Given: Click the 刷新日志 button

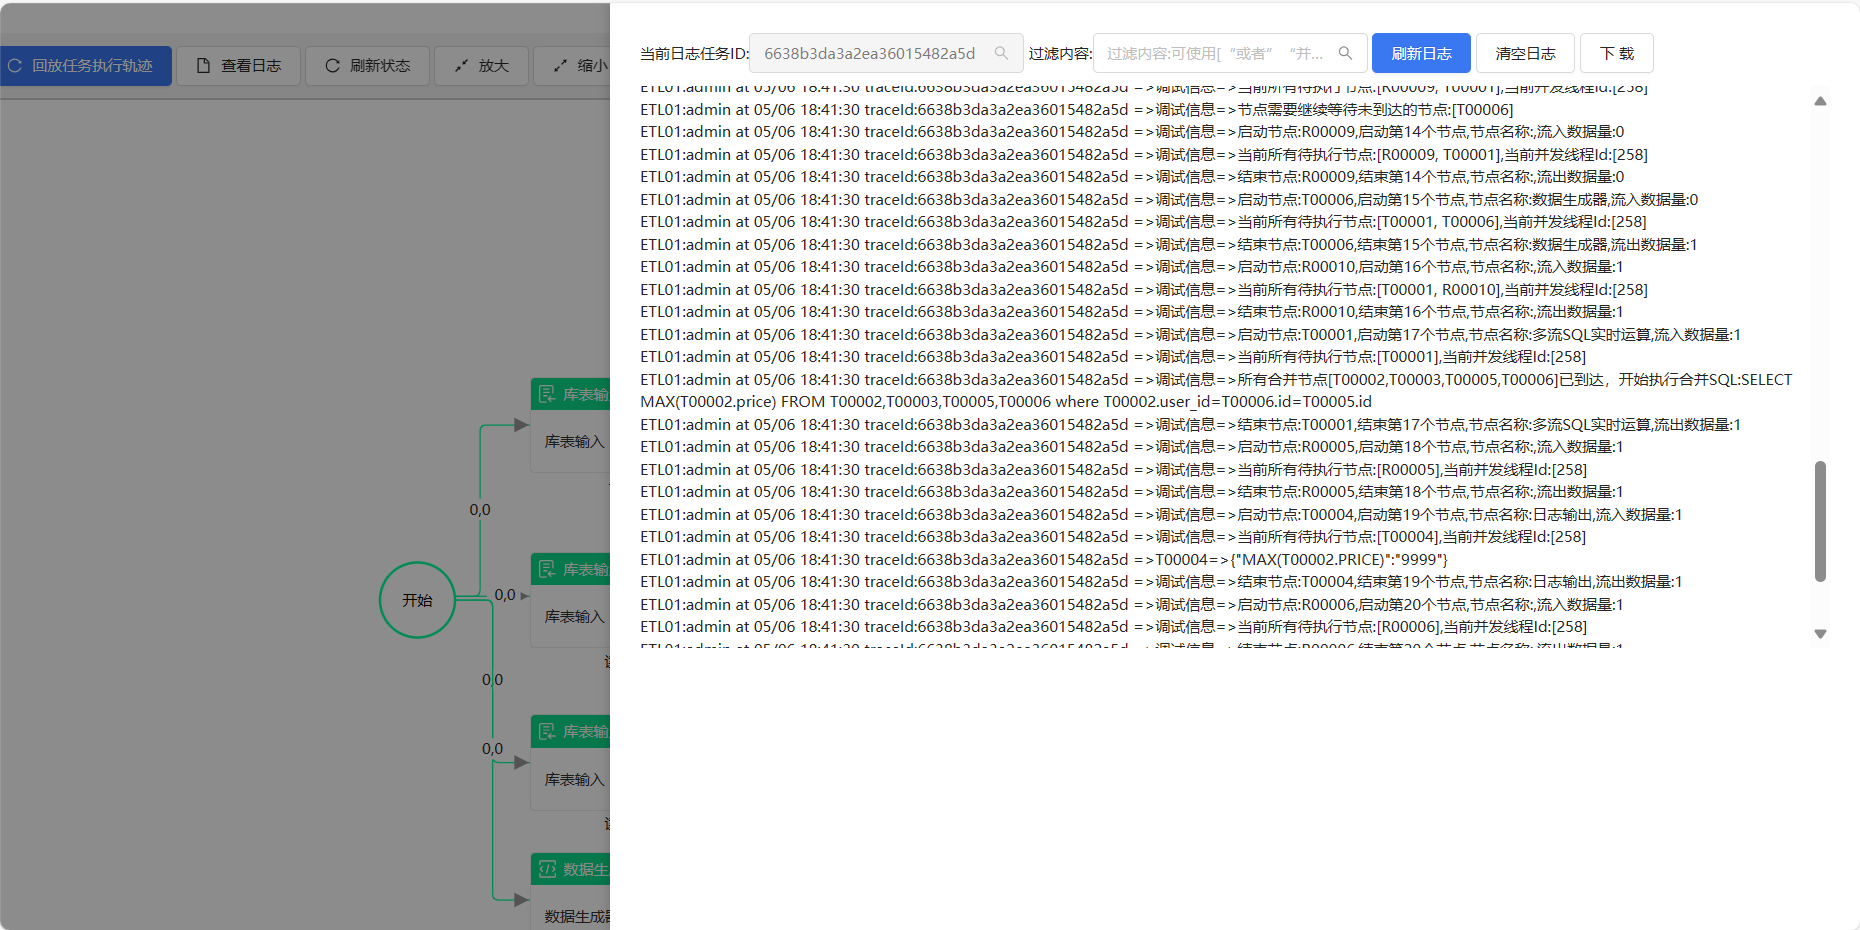Looking at the screenshot, I should coord(1421,53).
